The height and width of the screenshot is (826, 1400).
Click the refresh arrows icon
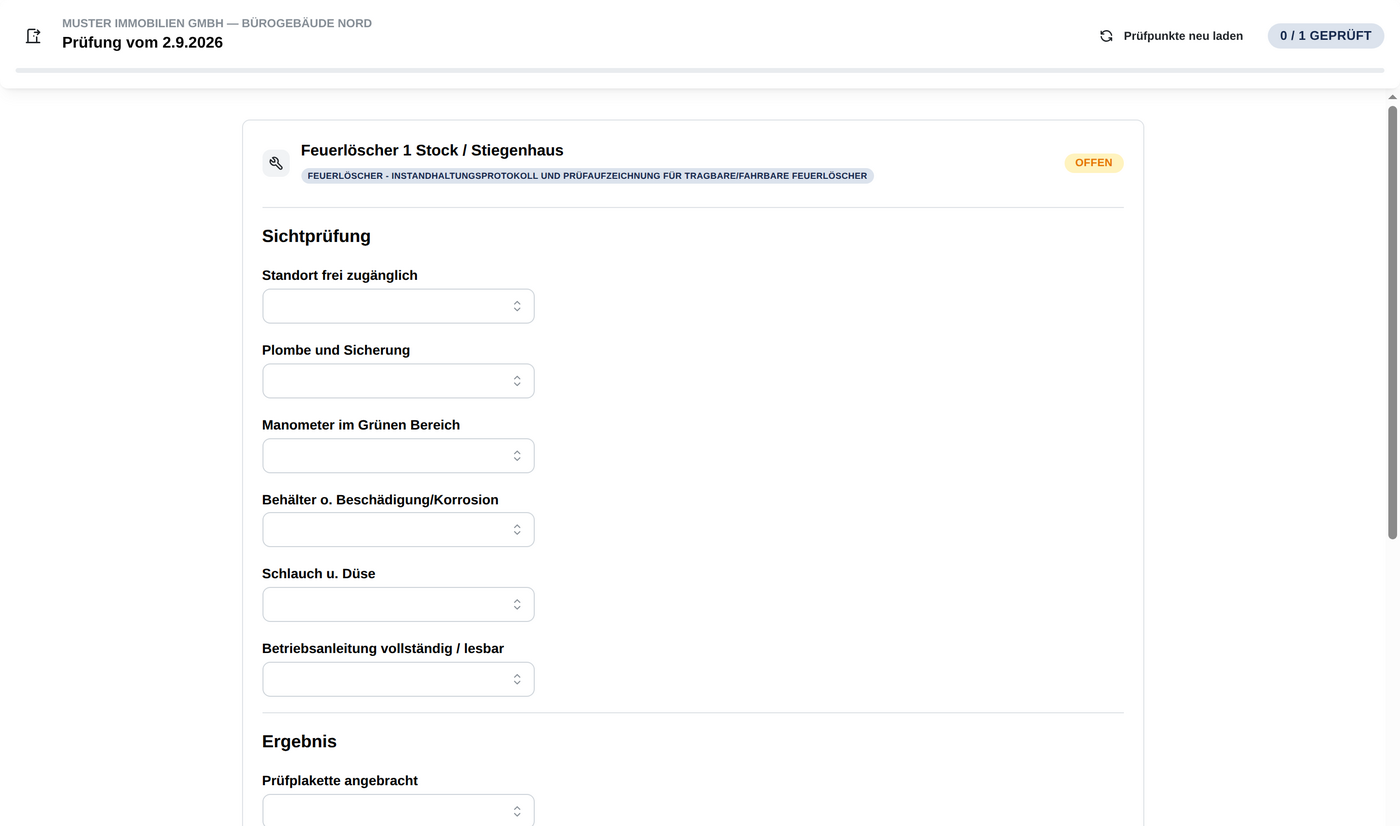click(x=1106, y=36)
